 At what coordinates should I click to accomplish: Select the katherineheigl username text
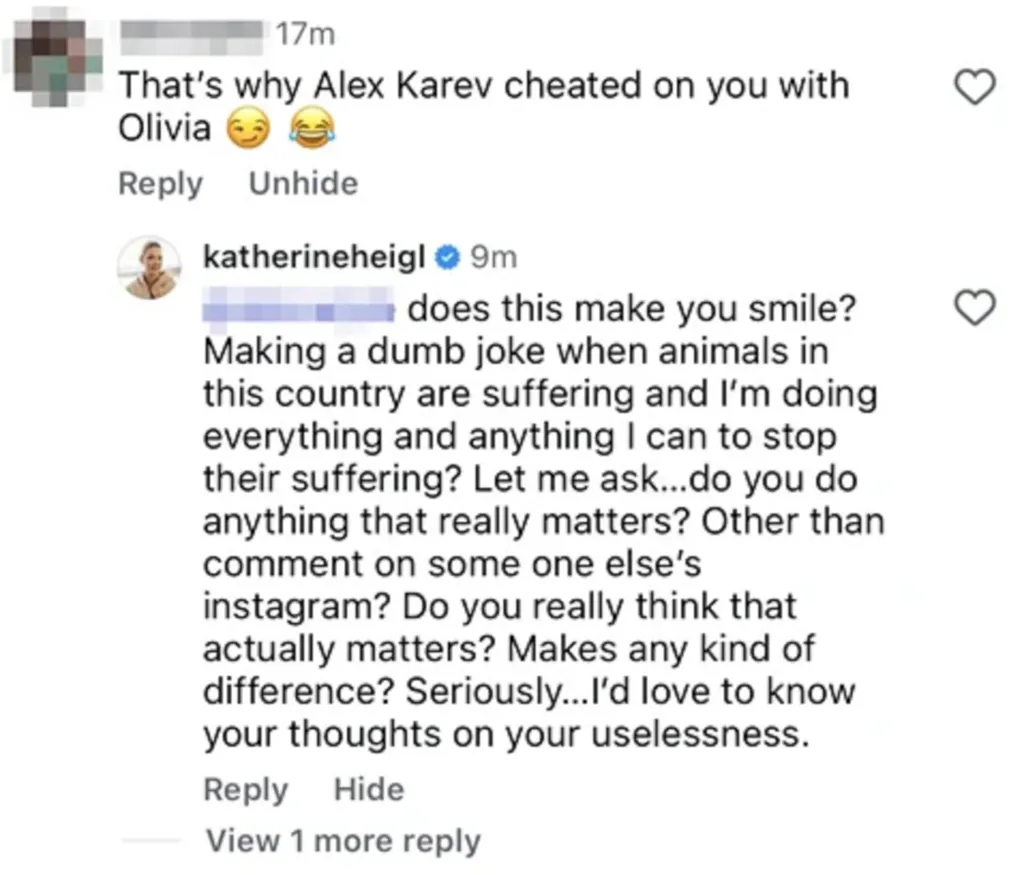(x=313, y=256)
